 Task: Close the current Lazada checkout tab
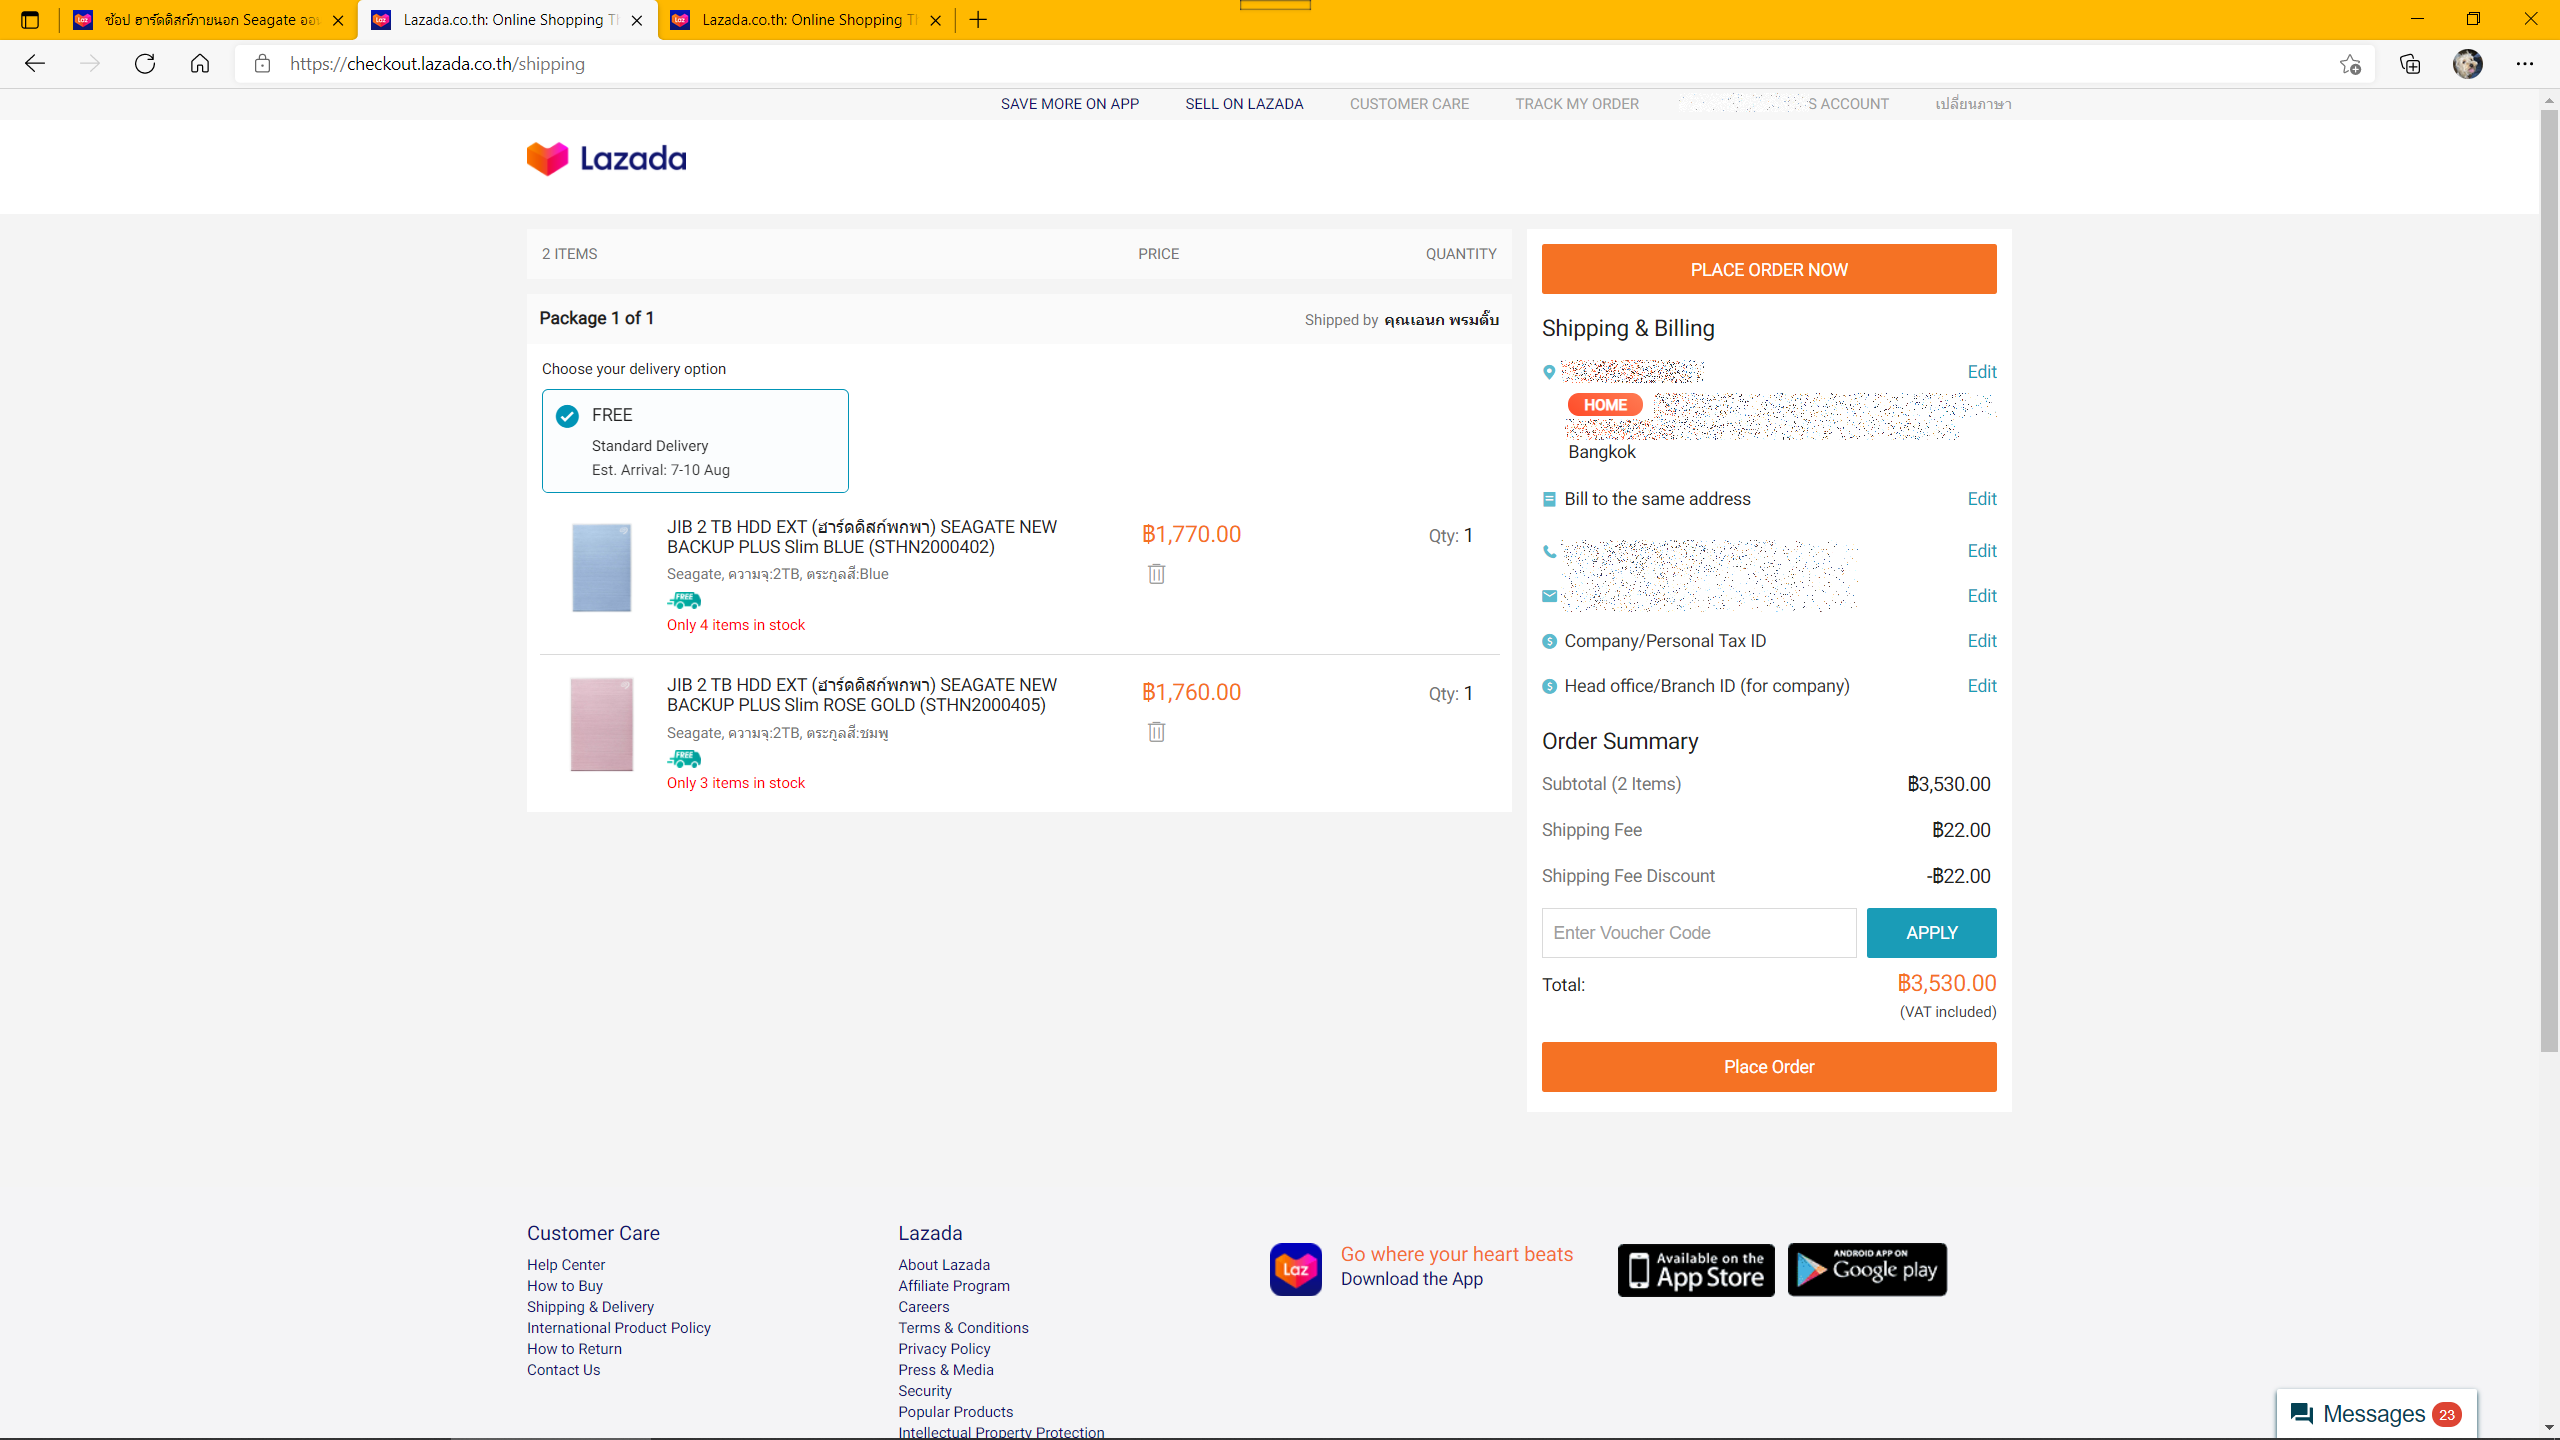[x=637, y=20]
